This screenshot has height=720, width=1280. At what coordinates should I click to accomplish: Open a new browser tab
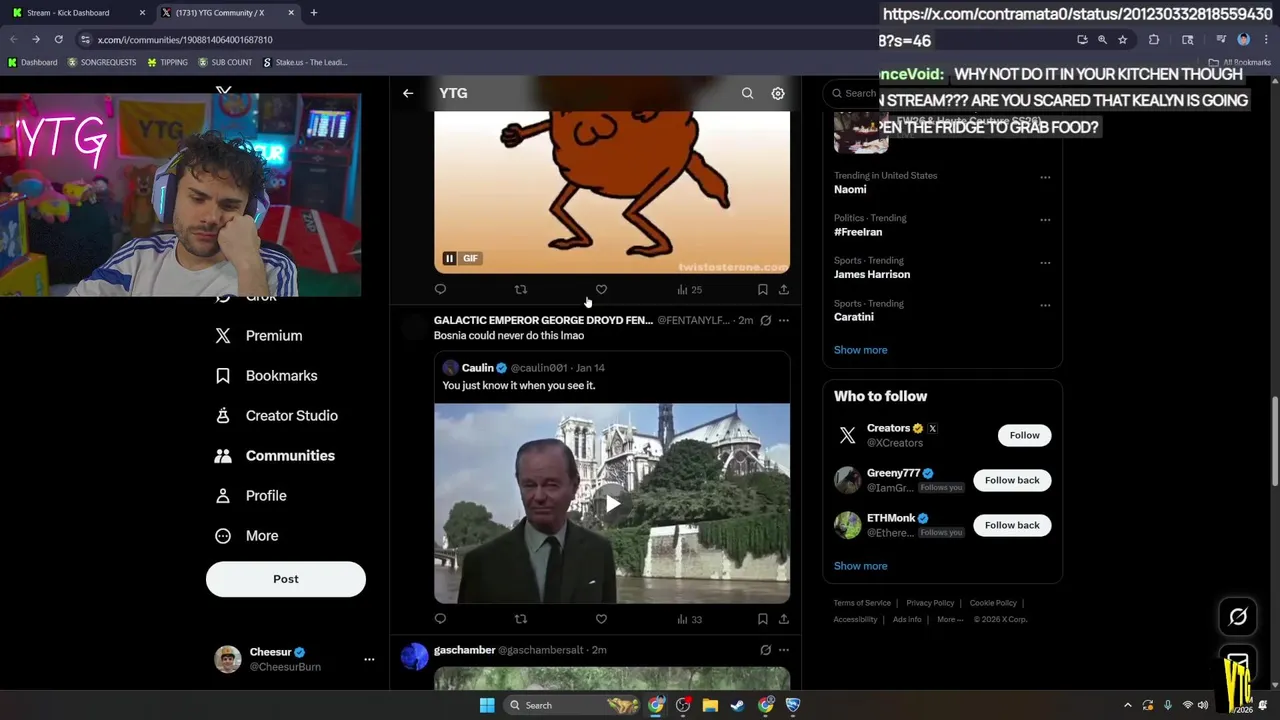(x=314, y=13)
